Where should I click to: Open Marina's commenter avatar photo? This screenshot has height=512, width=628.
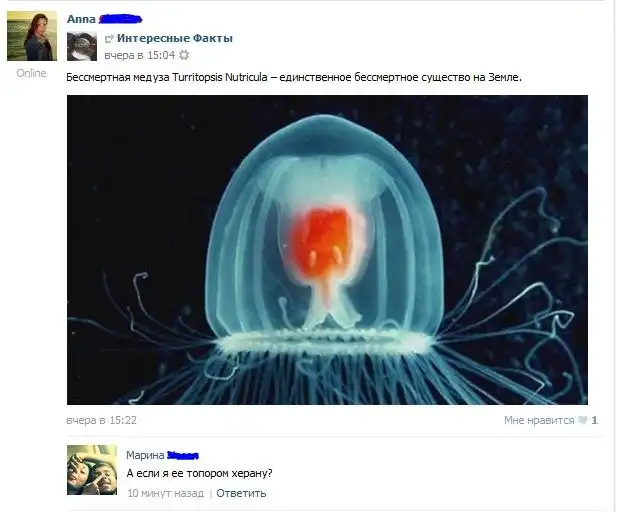(92, 470)
